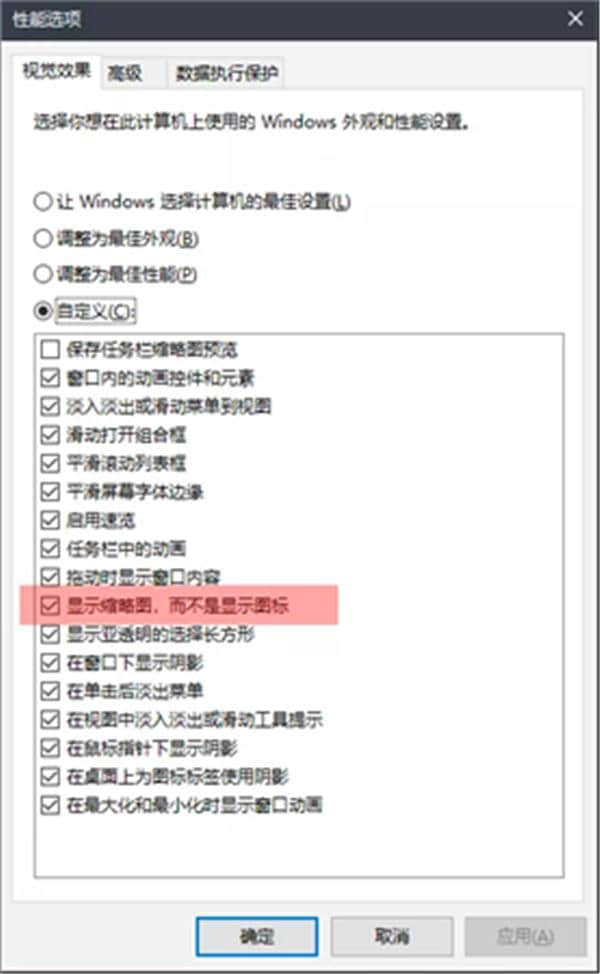Click the 取消 button
The image size is (600, 974).
391,936
